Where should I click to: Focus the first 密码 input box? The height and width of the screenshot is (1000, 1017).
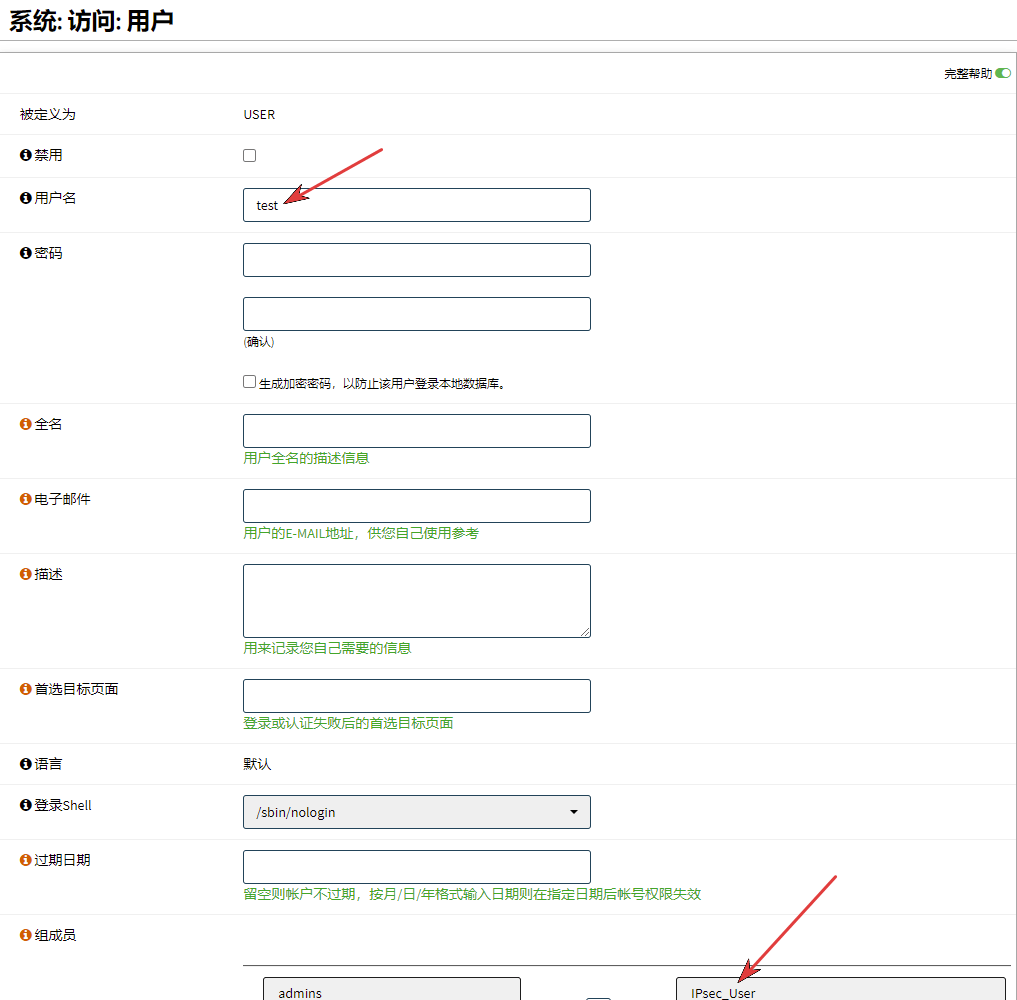(x=416, y=260)
